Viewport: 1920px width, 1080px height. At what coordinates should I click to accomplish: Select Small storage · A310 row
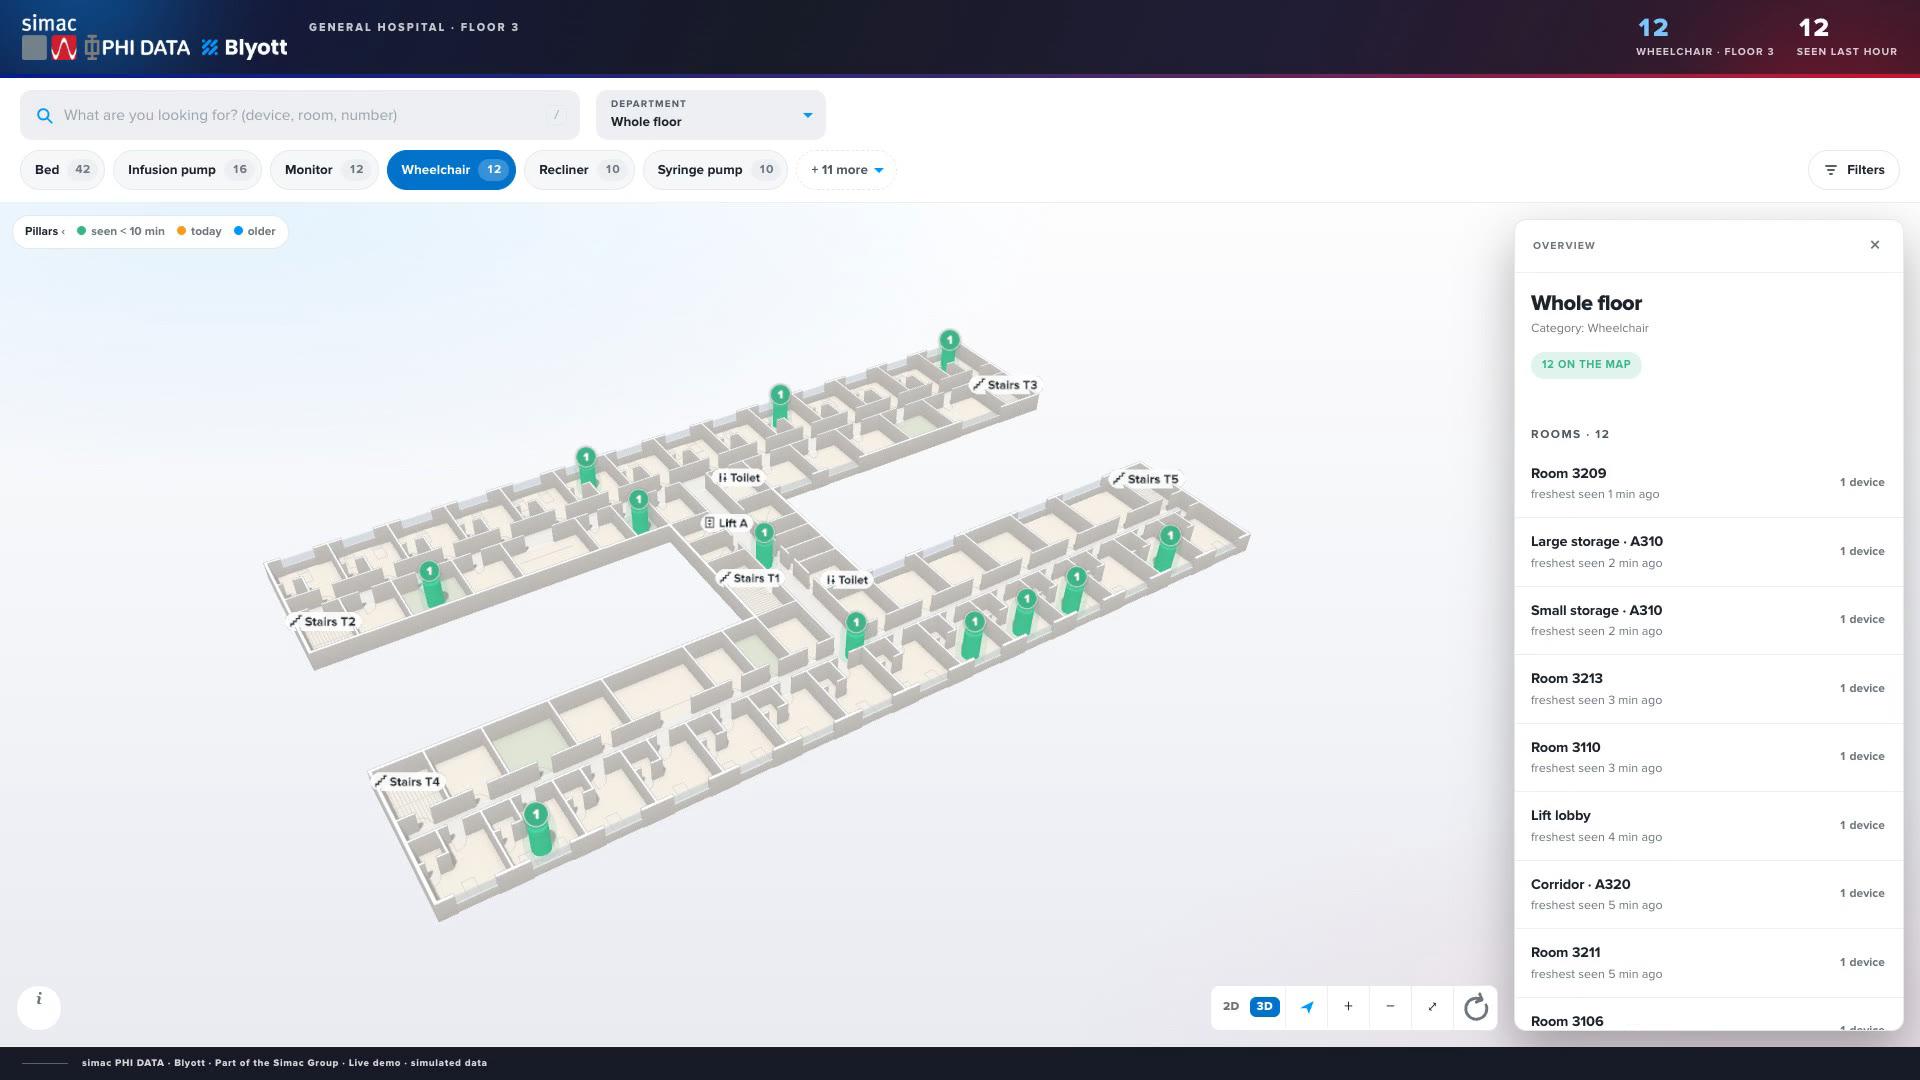point(1708,620)
